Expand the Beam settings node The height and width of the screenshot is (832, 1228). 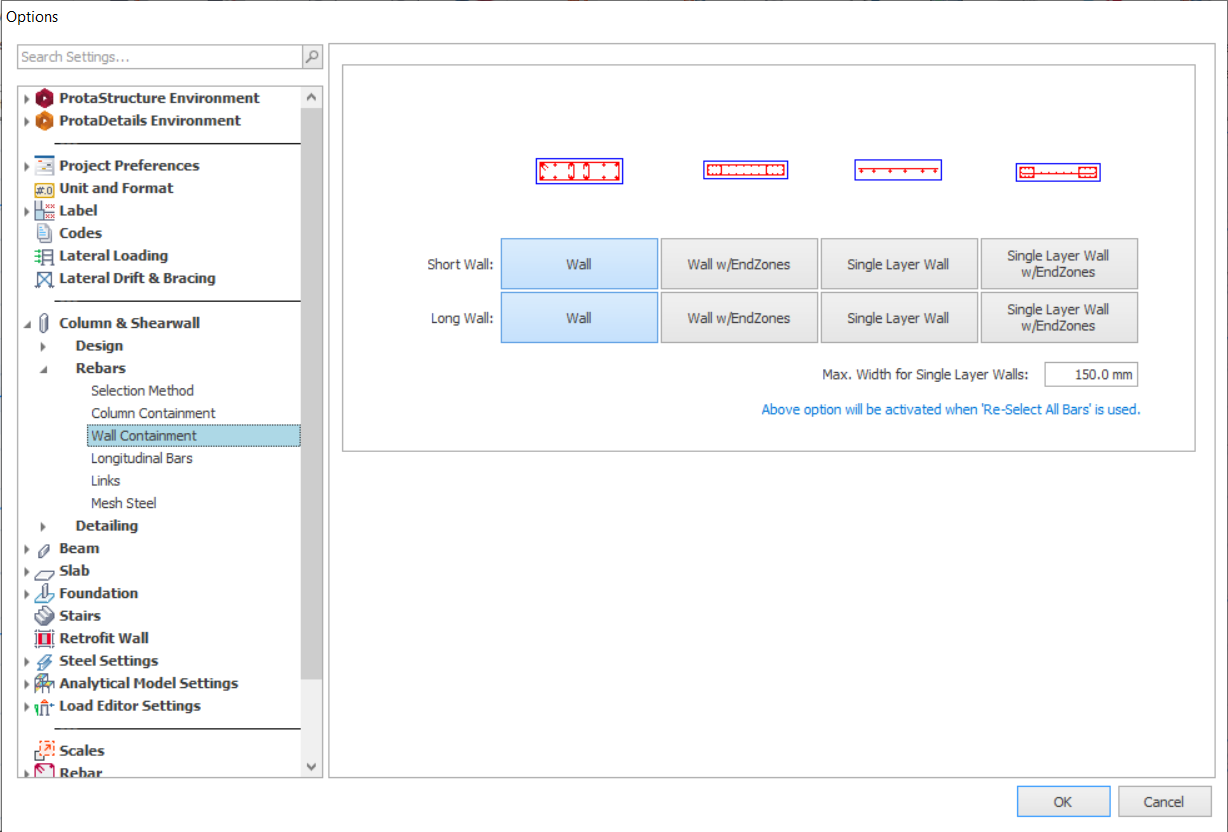pos(27,549)
